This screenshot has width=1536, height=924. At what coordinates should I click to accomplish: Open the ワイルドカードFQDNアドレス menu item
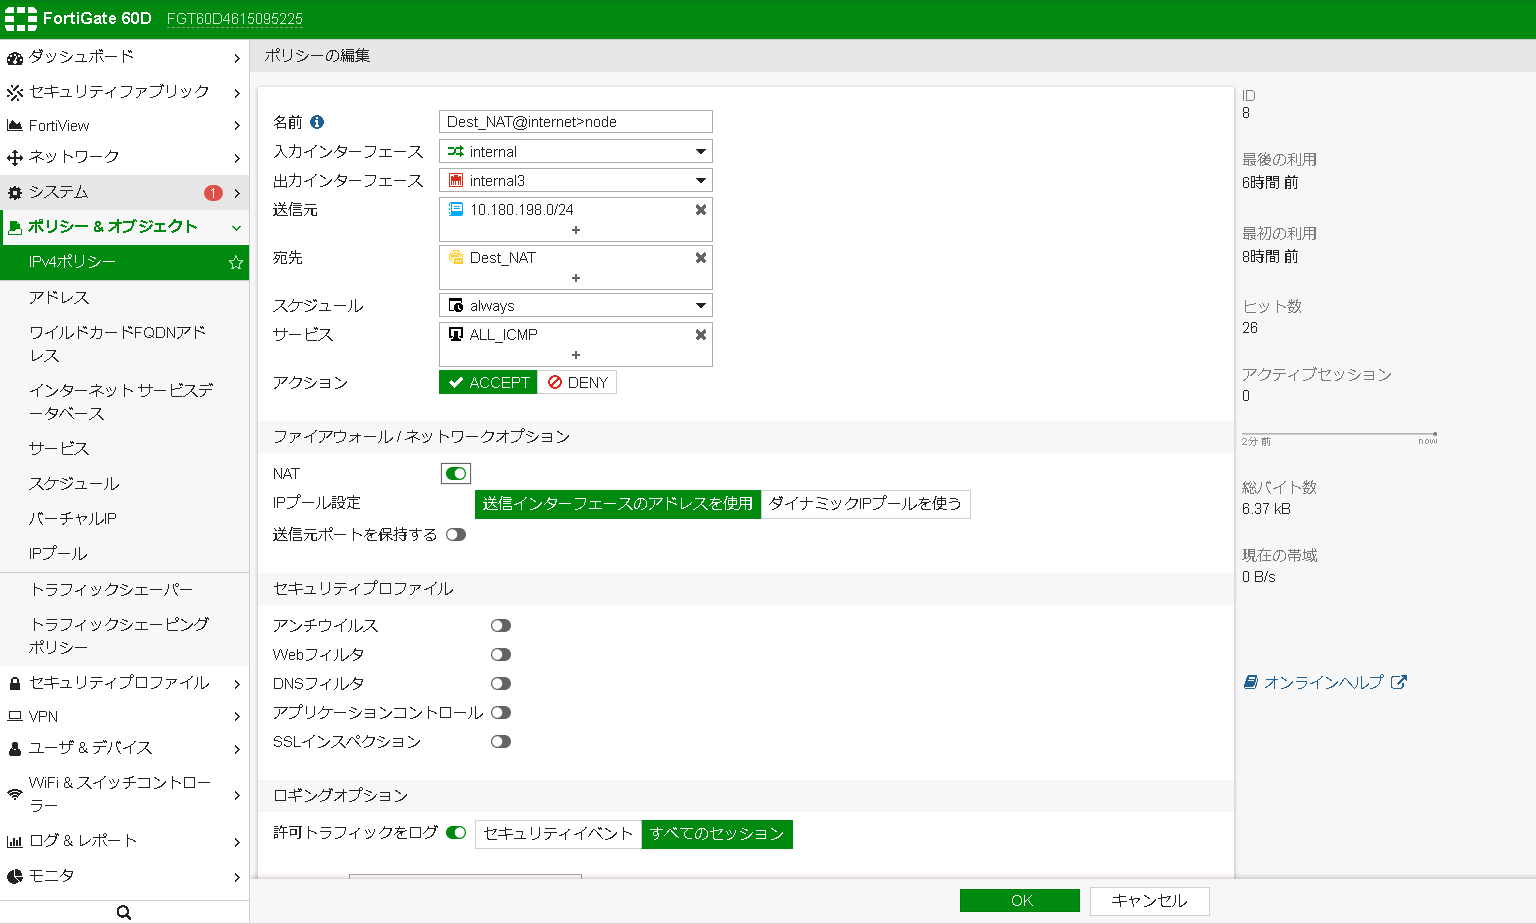tap(124, 344)
